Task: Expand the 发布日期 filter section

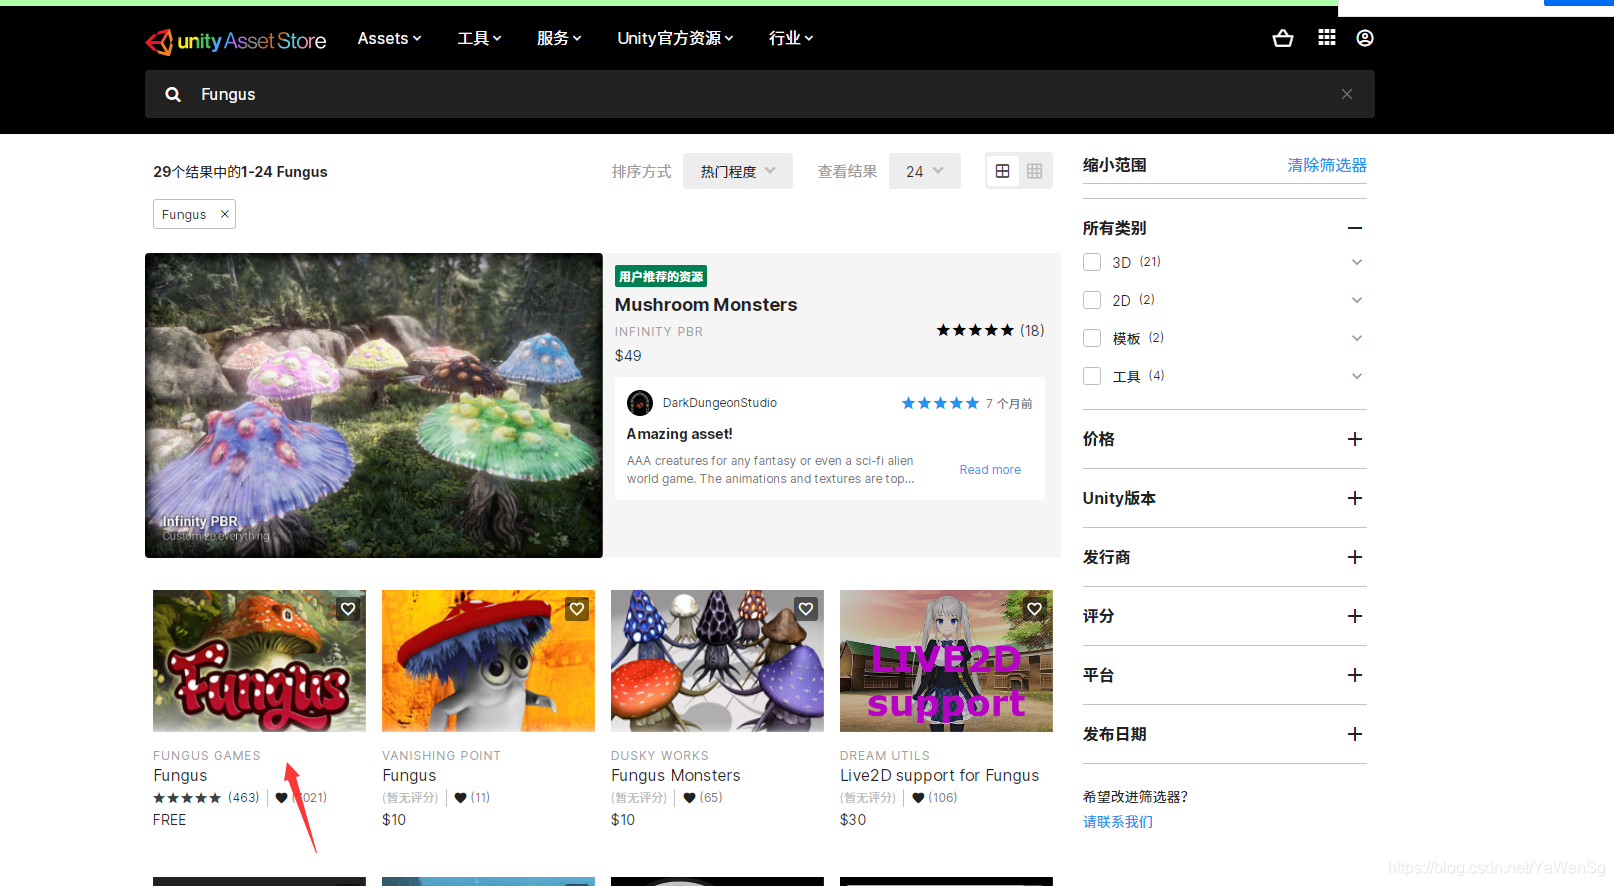Action: coord(1355,734)
